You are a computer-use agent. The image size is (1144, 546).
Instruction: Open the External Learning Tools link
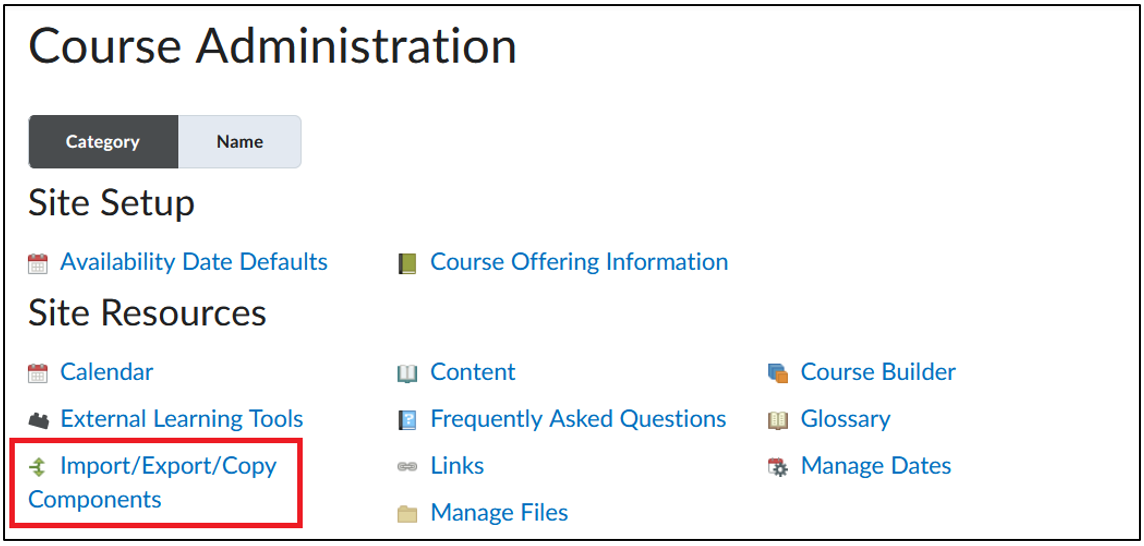[x=182, y=419]
